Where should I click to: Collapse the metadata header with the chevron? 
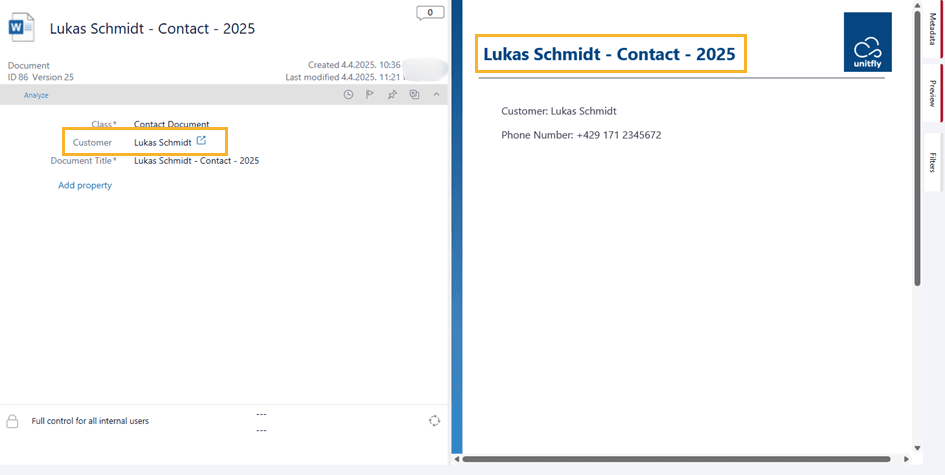[x=436, y=95]
